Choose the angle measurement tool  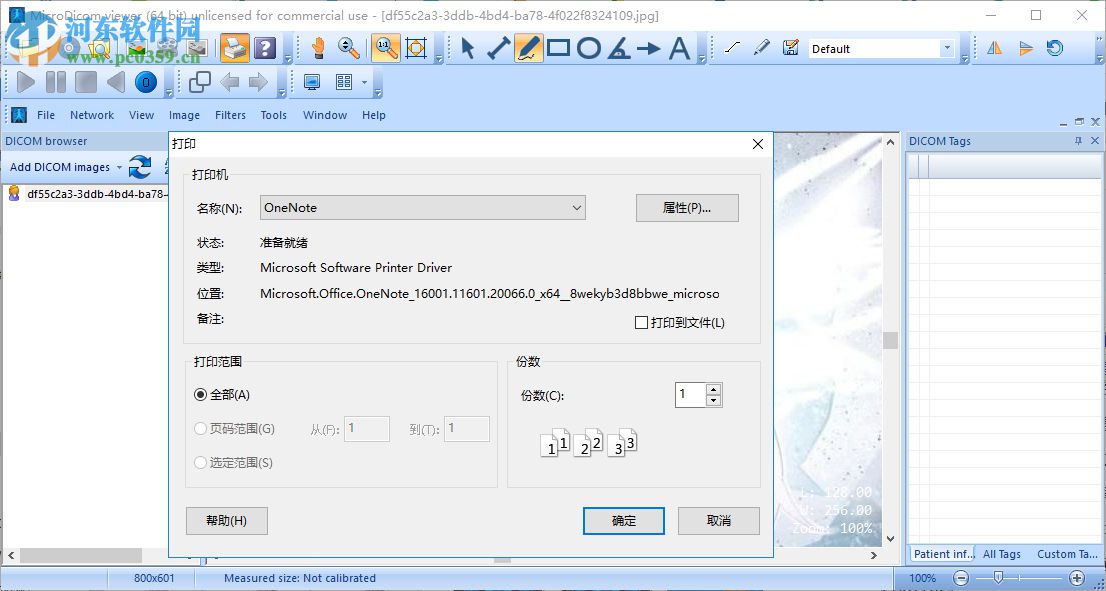point(617,47)
